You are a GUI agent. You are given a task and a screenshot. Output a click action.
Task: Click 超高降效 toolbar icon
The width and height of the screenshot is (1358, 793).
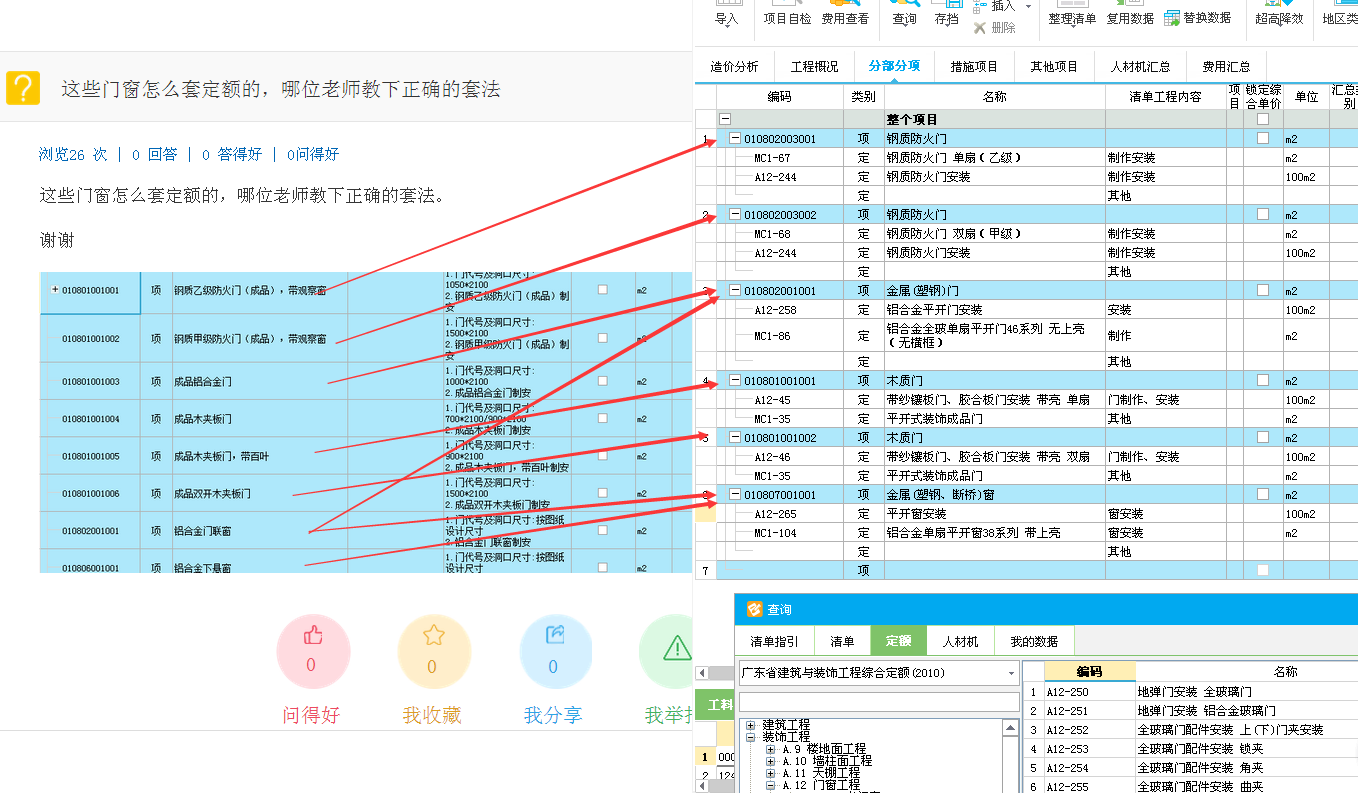pyautogui.click(x=1280, y=14)
